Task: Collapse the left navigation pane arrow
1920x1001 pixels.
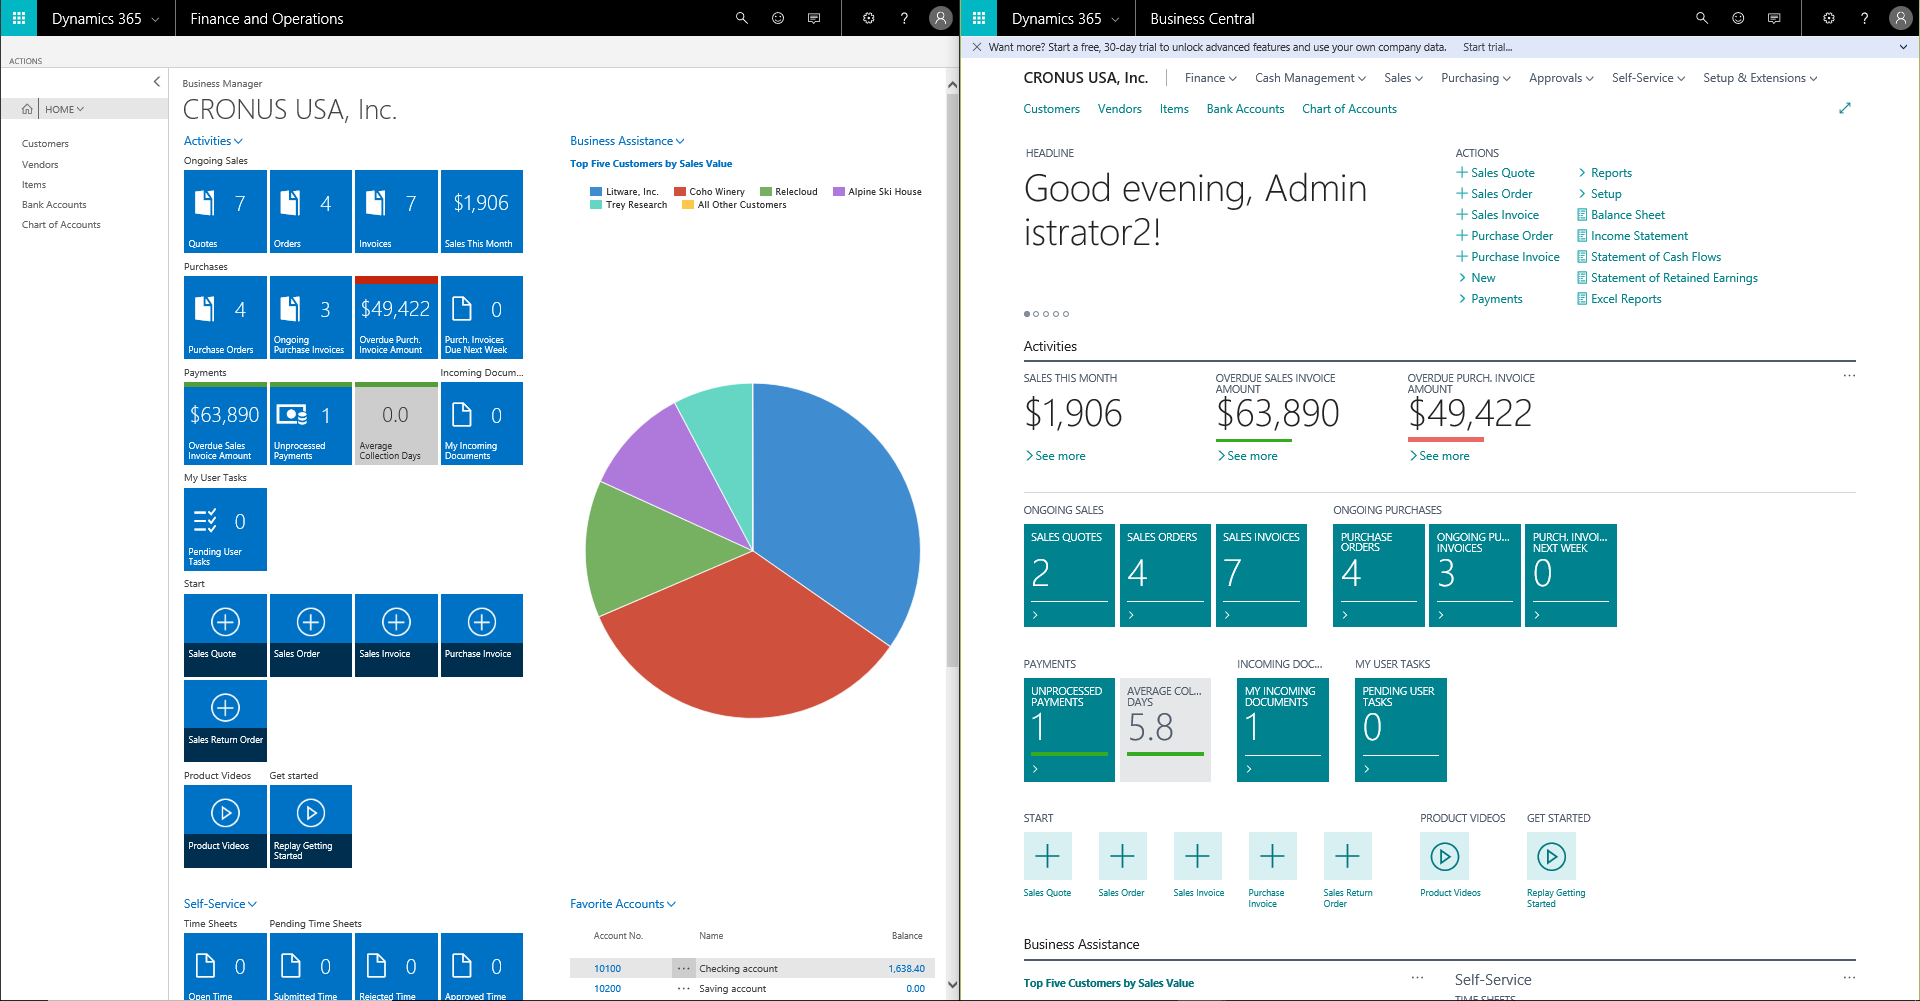Action: coord(156,82)
